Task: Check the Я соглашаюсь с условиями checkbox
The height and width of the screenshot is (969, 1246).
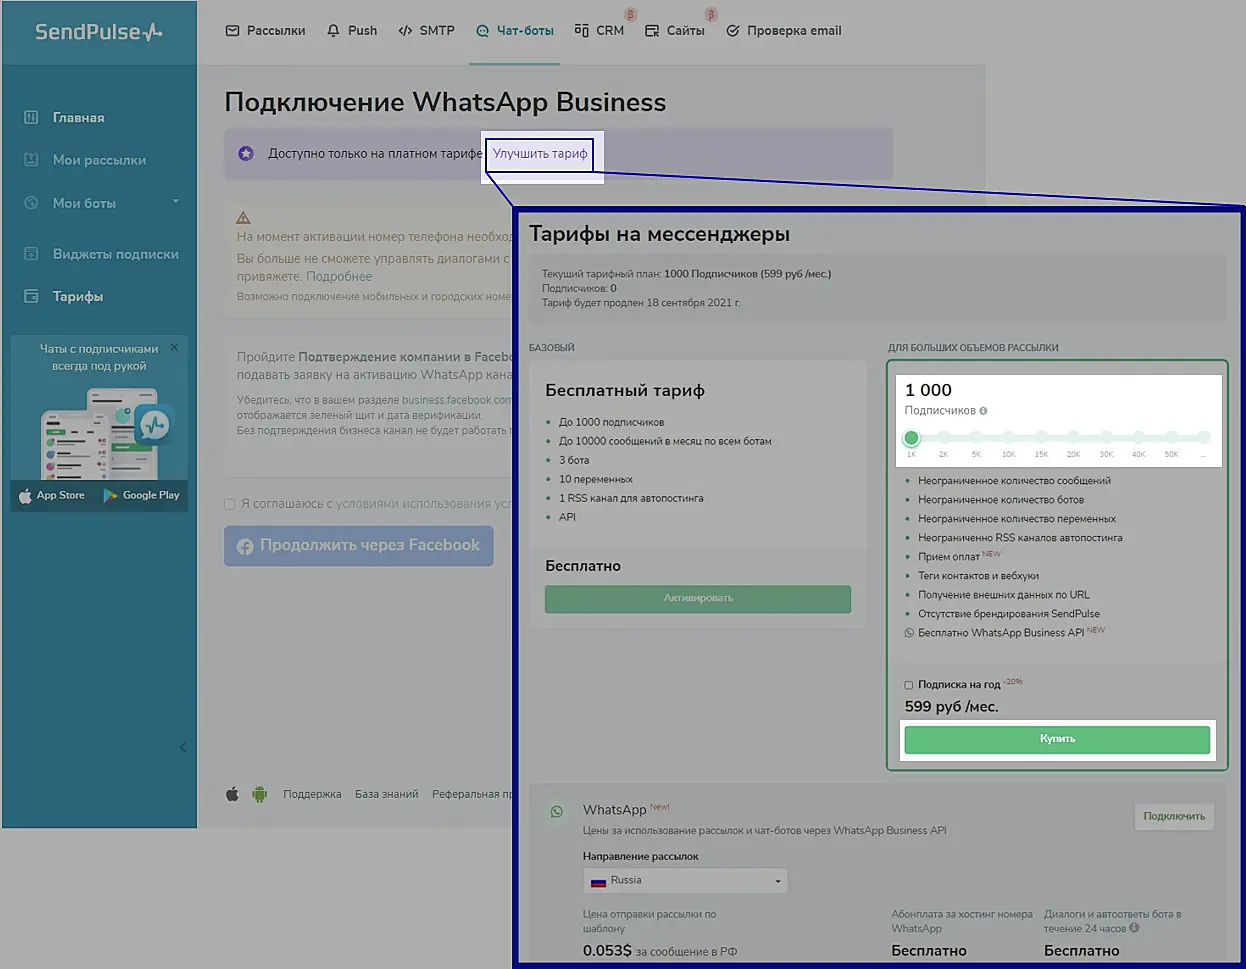Action: coord(230,504)
